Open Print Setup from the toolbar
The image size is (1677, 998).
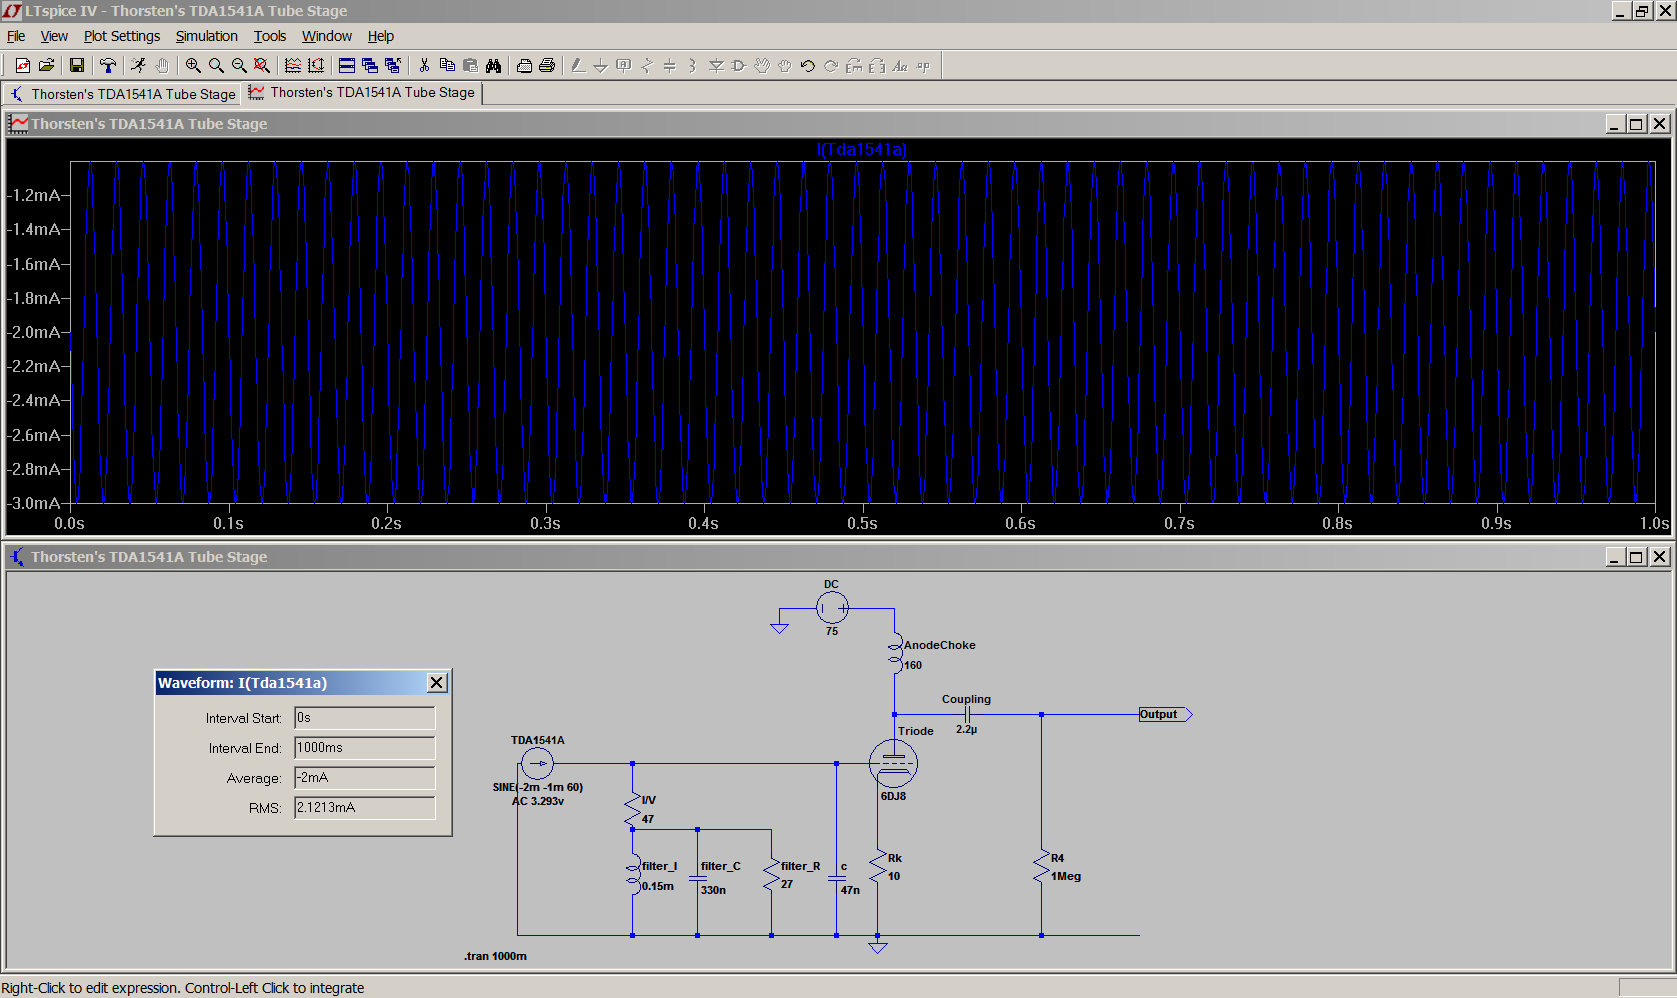(524, 66)
